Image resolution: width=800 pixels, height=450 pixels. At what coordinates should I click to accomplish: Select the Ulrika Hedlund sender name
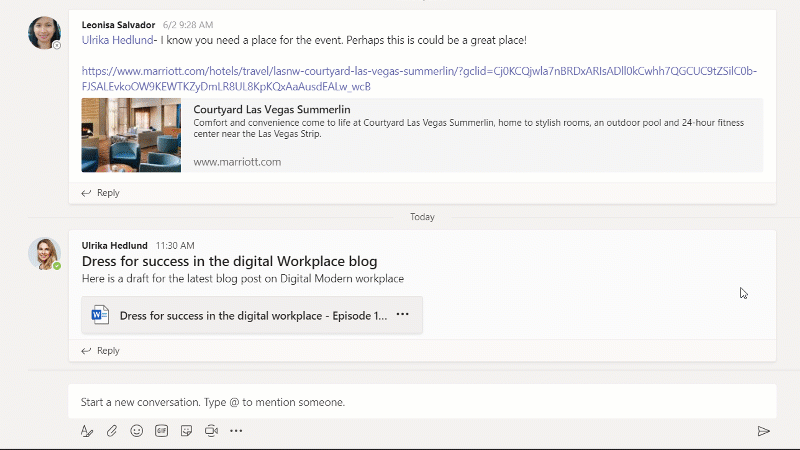click(x=114, y=245)
